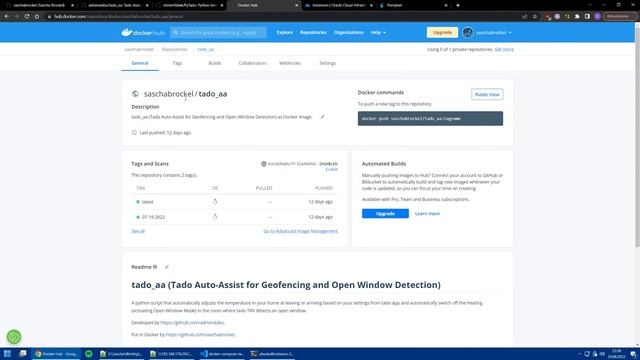Reload the browser page
Viewport: 640px width, 360px height.
click(x=27, y=16)
